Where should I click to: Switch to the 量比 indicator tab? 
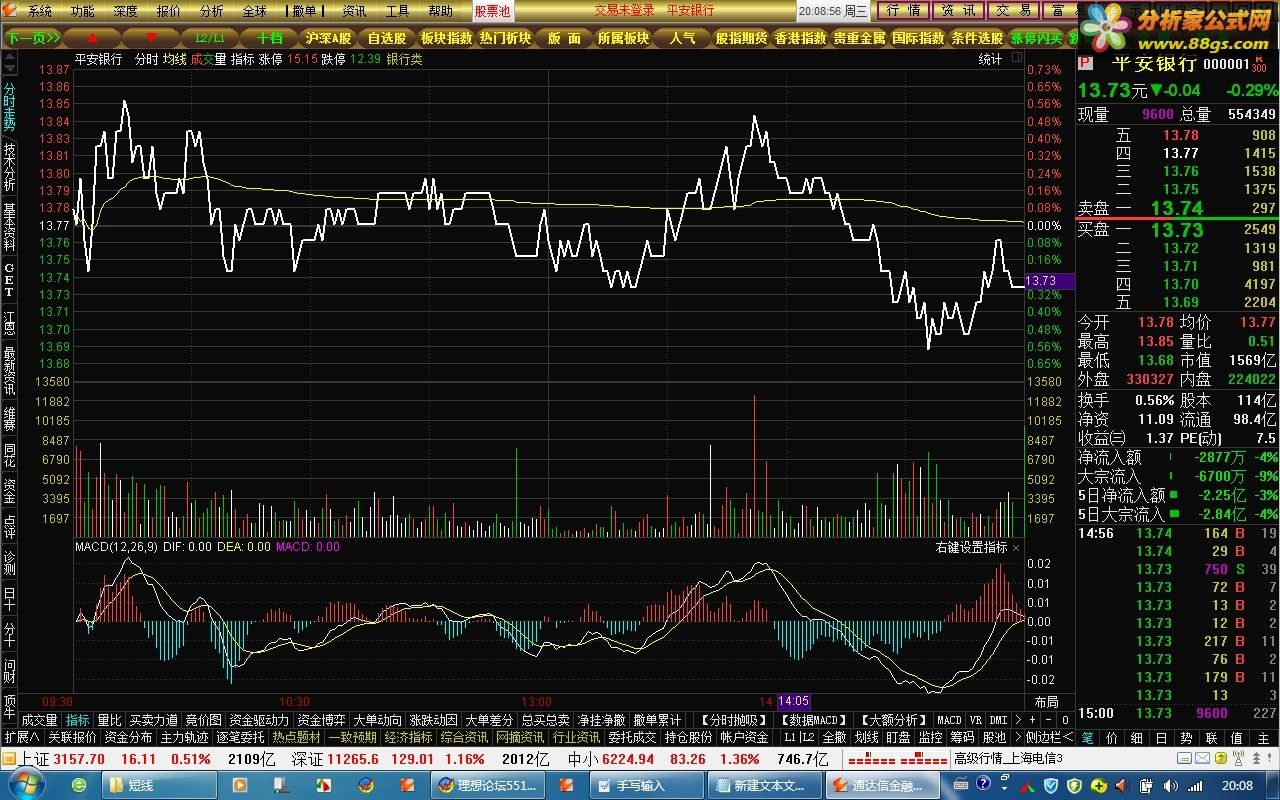[x=109, y=720]
